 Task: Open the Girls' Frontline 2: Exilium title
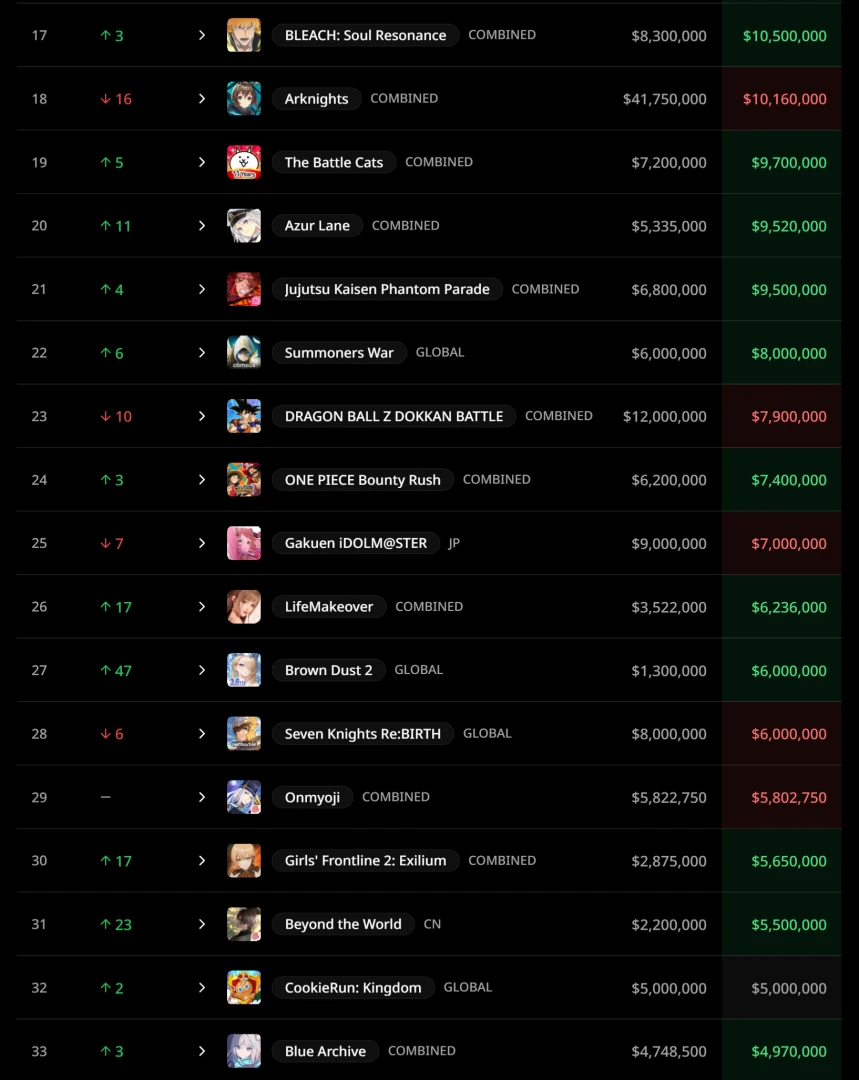365,861
